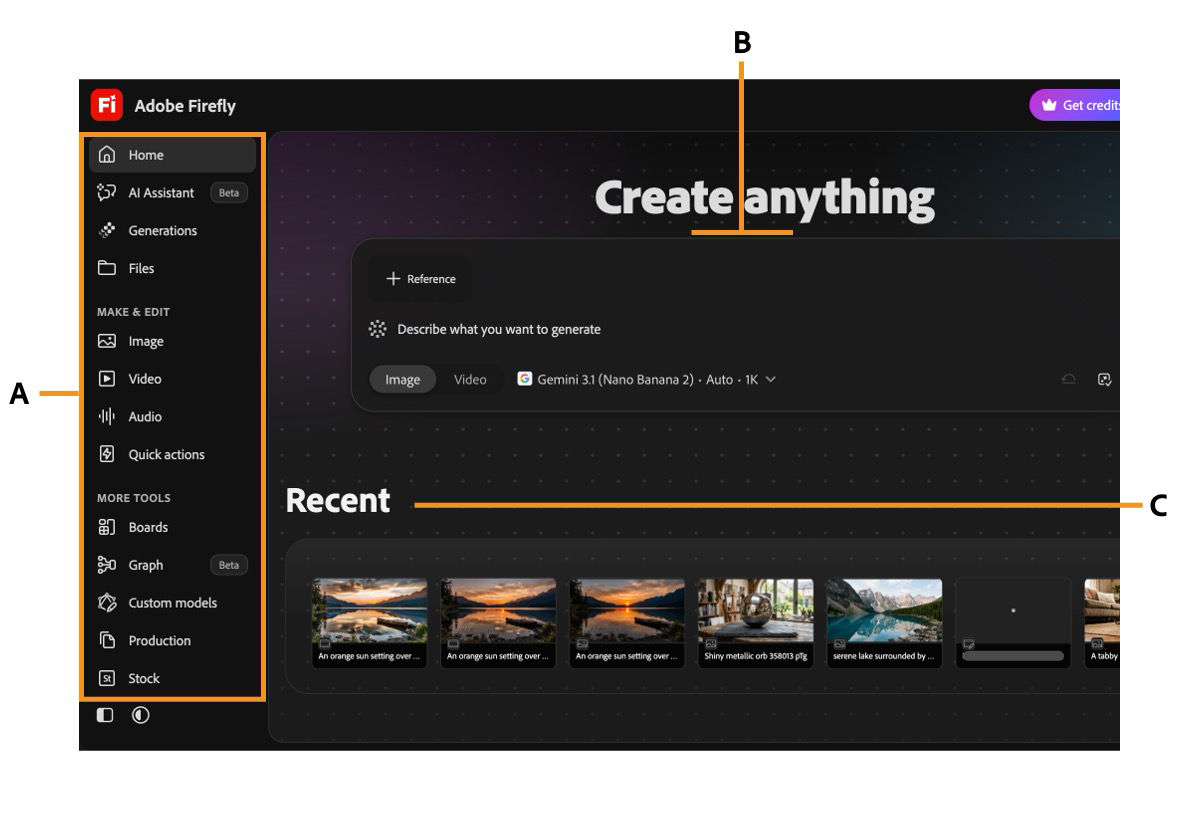The height and width of the screenshot is (831, 1200).
Task: Toggle the light/dark theme circle icon
Action: (x=141, y=715)
